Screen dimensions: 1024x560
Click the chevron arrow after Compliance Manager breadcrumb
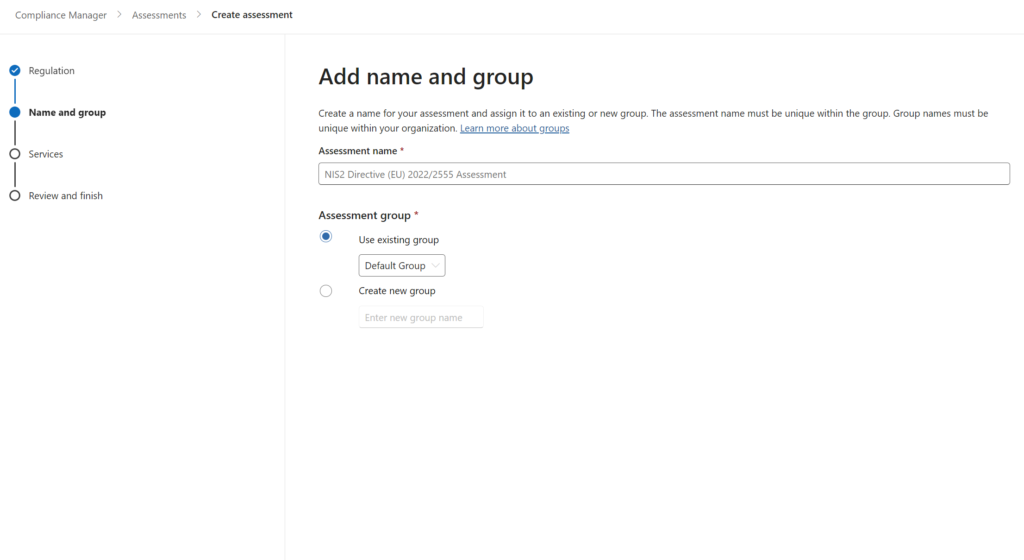click(120, 15)
